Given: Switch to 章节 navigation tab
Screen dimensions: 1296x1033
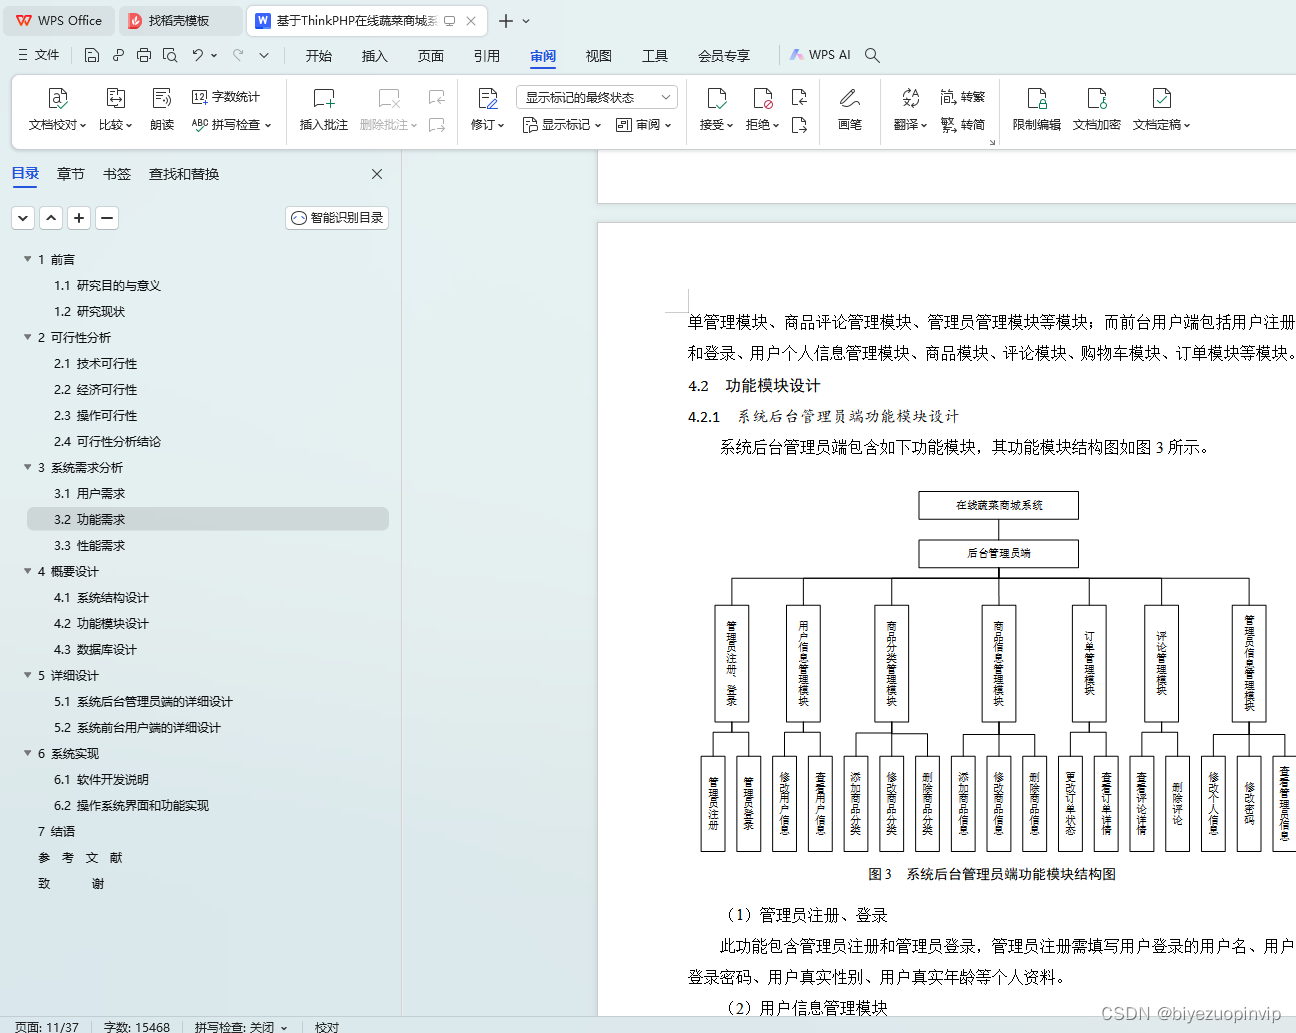Looking at the screenshot, I should (x=71, y=174).
